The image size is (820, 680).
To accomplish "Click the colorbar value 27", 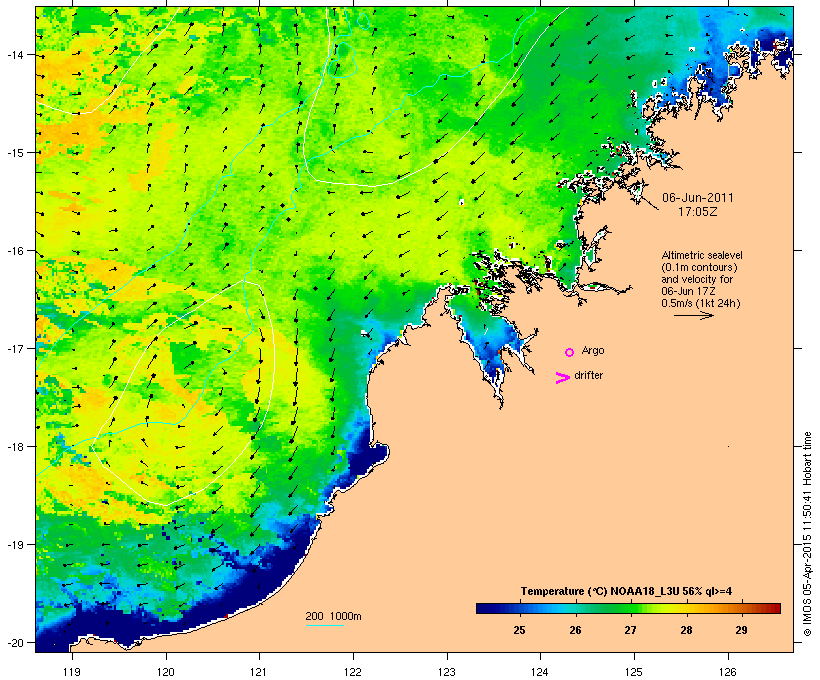I will pyautogui.click(x=630, y=630).
